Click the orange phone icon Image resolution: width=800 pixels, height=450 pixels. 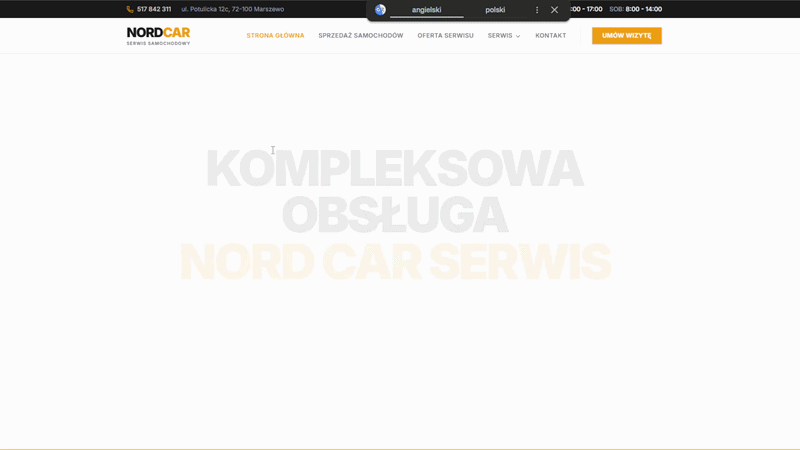pyautogui.click(x=130, y=9)
